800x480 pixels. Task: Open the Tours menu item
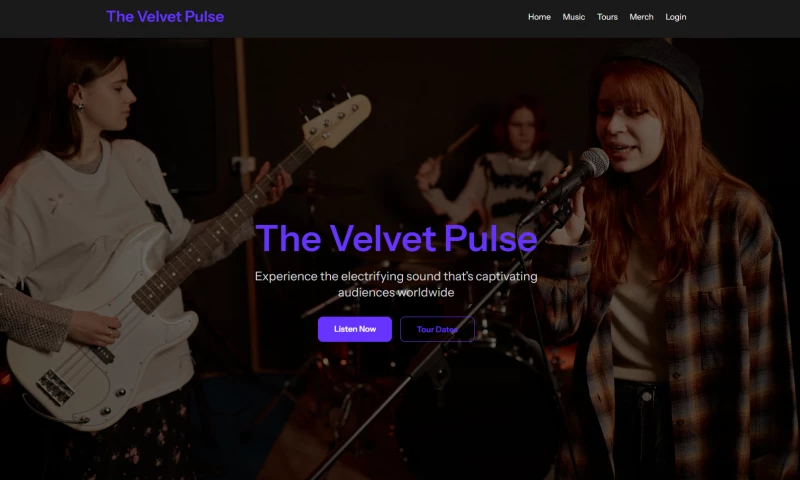pyautogui.click(x=607, y=17)
